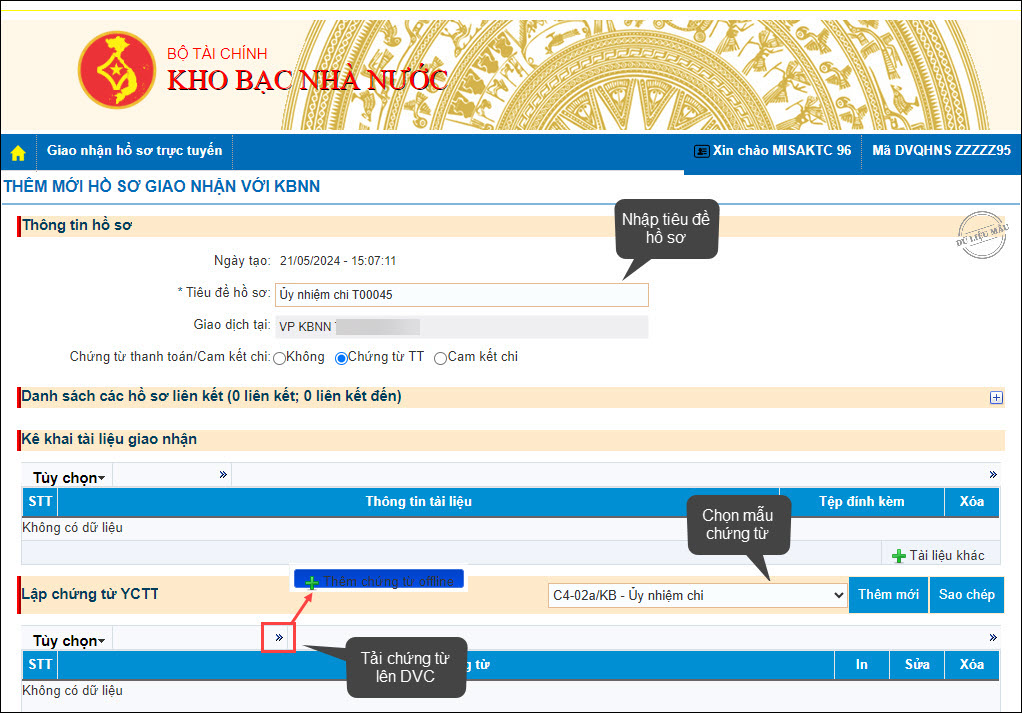The image size is (1022, 713).
Task: Click the Tiêu đề hồ sơ input field
Action: [461, 294]
